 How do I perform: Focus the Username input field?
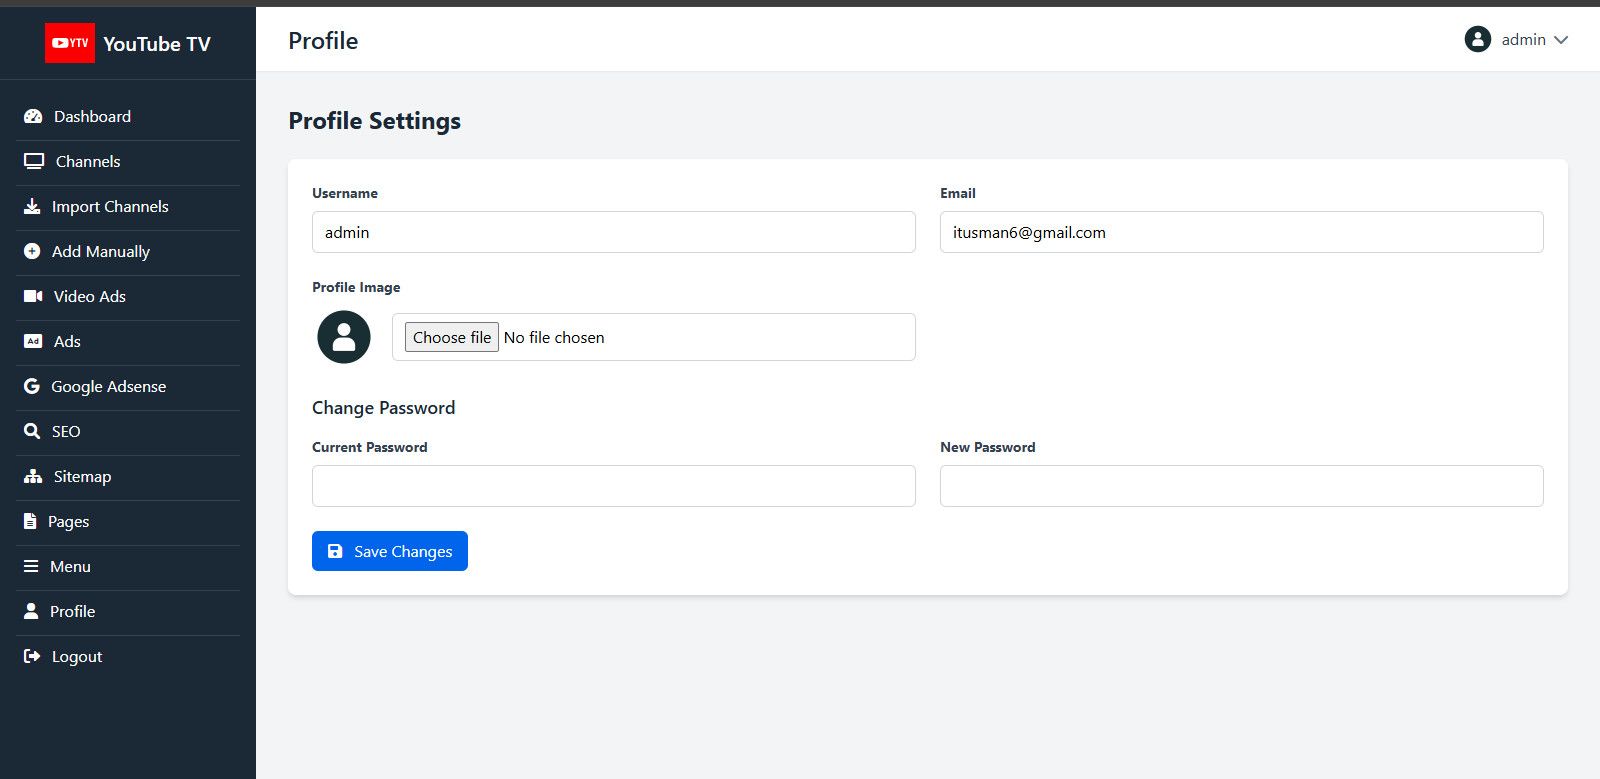pyautogui.click(x=613, y=232)
